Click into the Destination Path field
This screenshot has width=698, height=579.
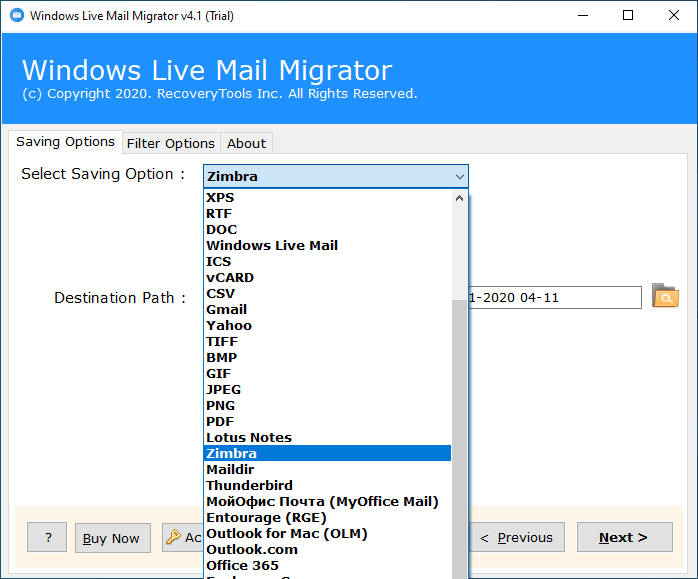[555, 297]
